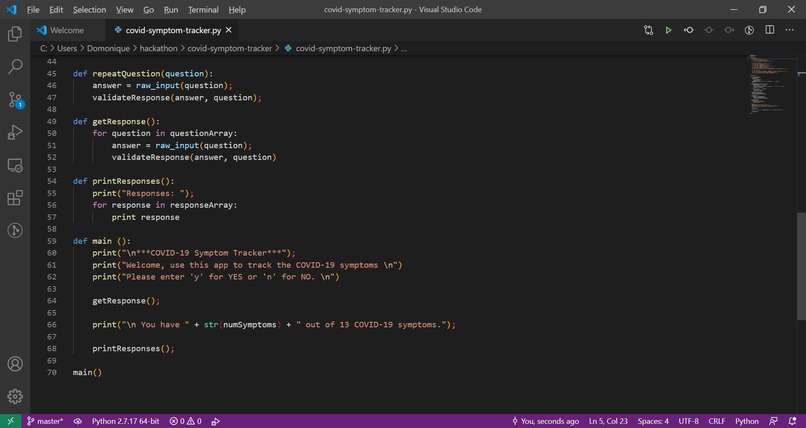Open the More Actions ellipsis menu

[x=790, y=30]
